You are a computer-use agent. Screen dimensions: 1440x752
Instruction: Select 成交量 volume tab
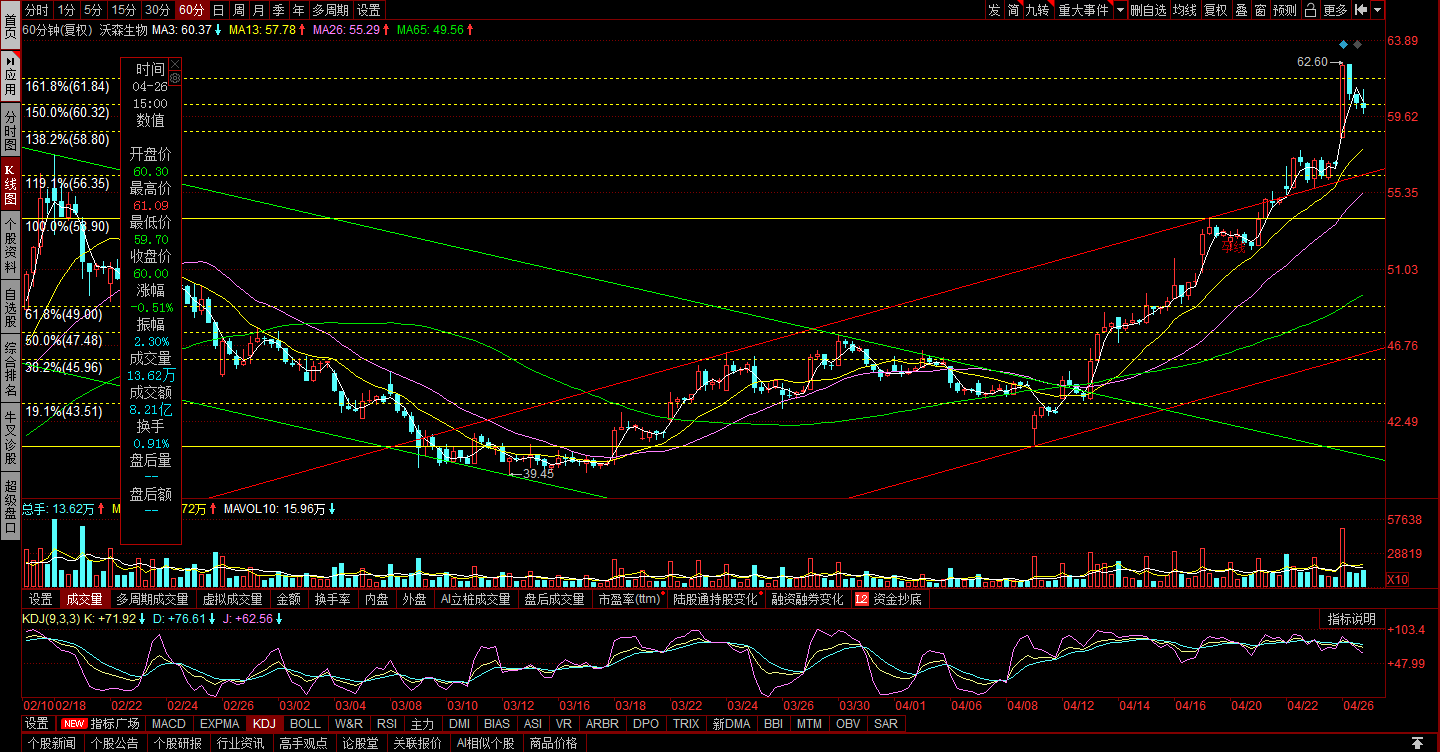[x=84, y=599]
